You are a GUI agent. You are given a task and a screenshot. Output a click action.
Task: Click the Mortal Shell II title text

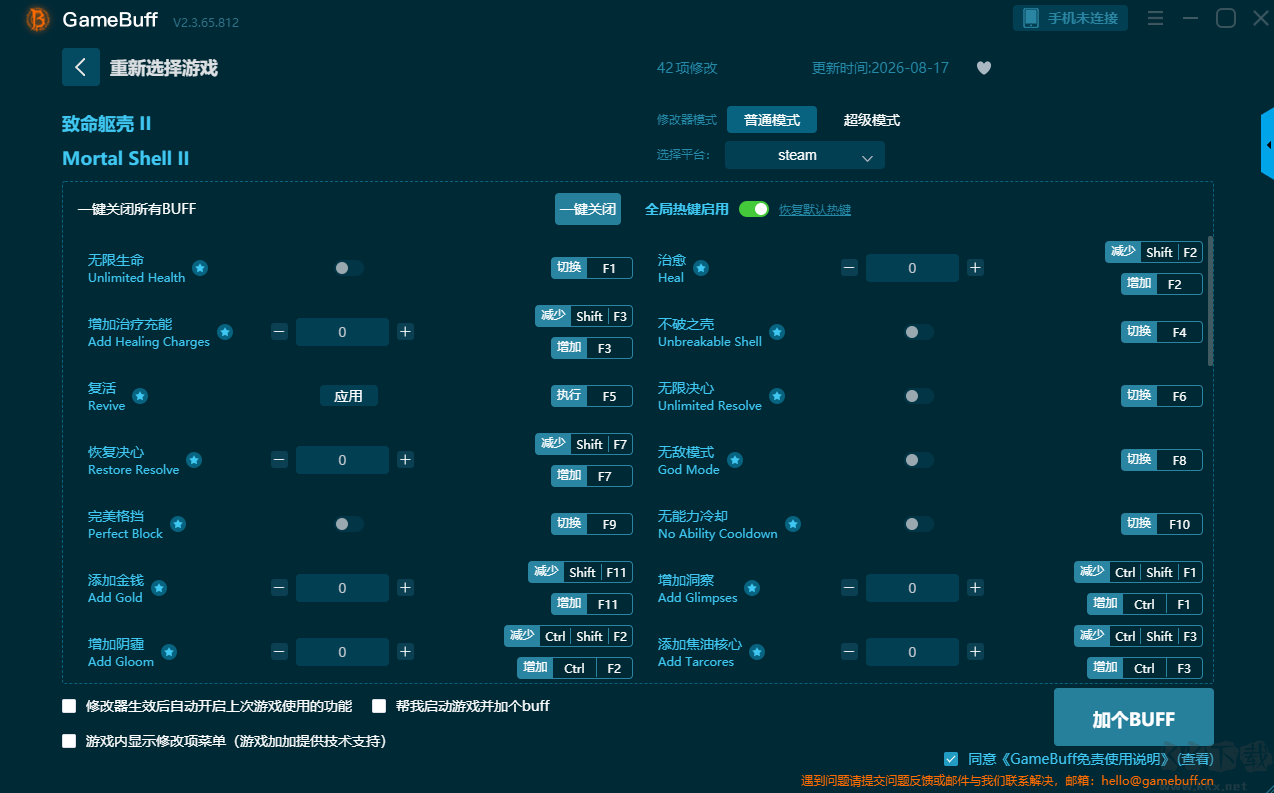click(x=126, y=158)
